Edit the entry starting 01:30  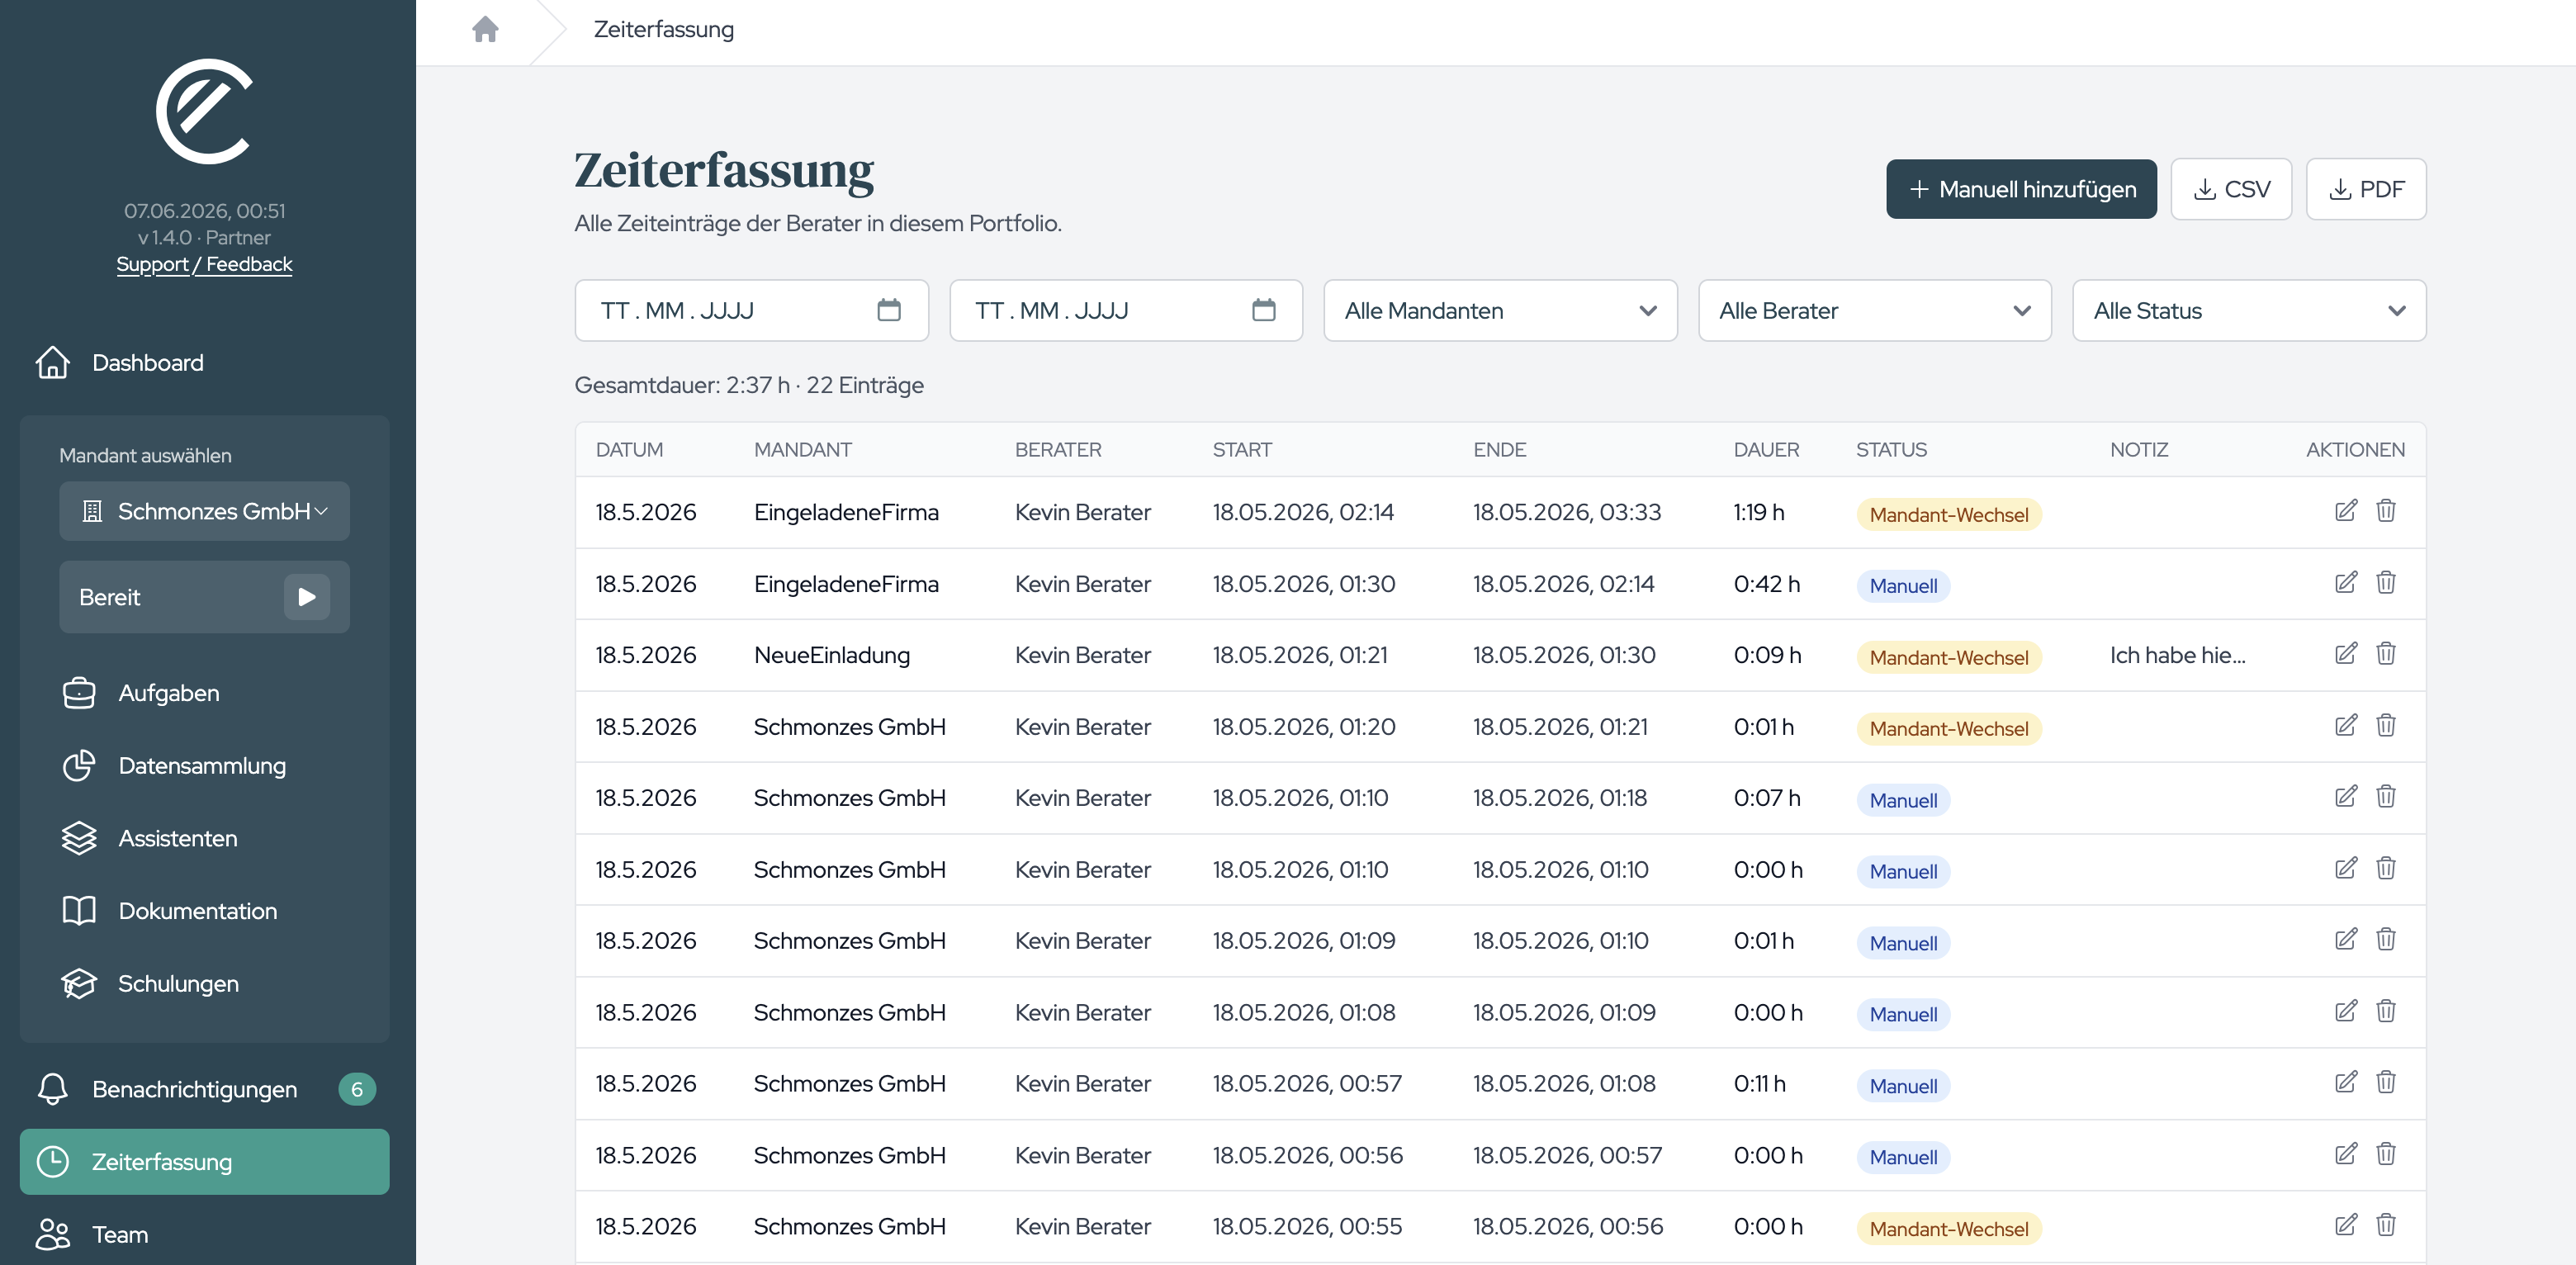coord(2346,582)
